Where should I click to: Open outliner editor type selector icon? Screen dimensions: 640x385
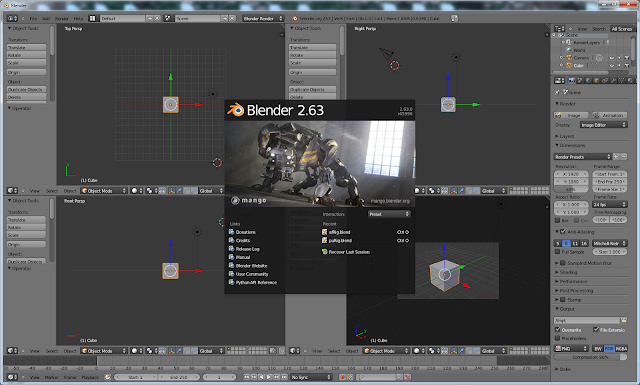point(560,29)
